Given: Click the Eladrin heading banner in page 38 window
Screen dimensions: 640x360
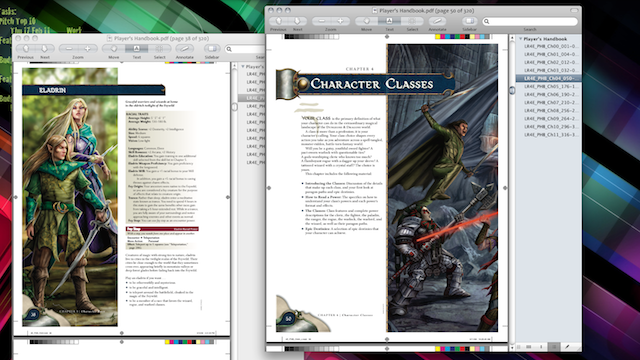Looking at the screenshot, I should [x=93, y=90].
